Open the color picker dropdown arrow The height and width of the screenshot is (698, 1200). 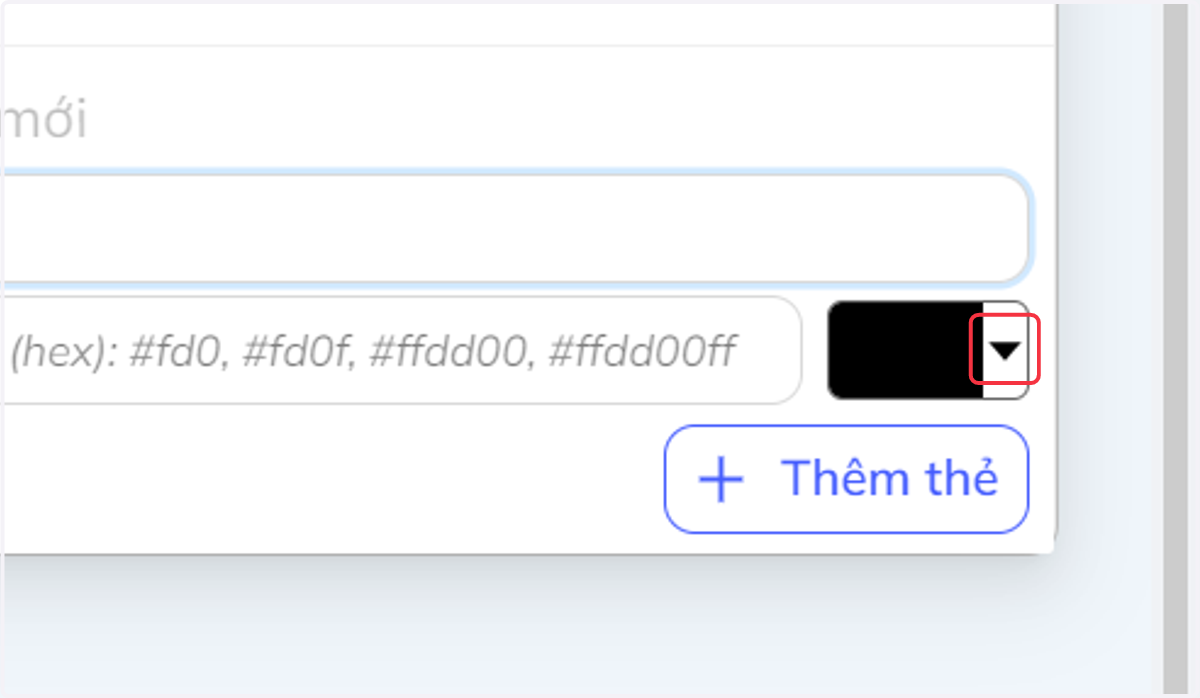click(x=1005, y=349)
